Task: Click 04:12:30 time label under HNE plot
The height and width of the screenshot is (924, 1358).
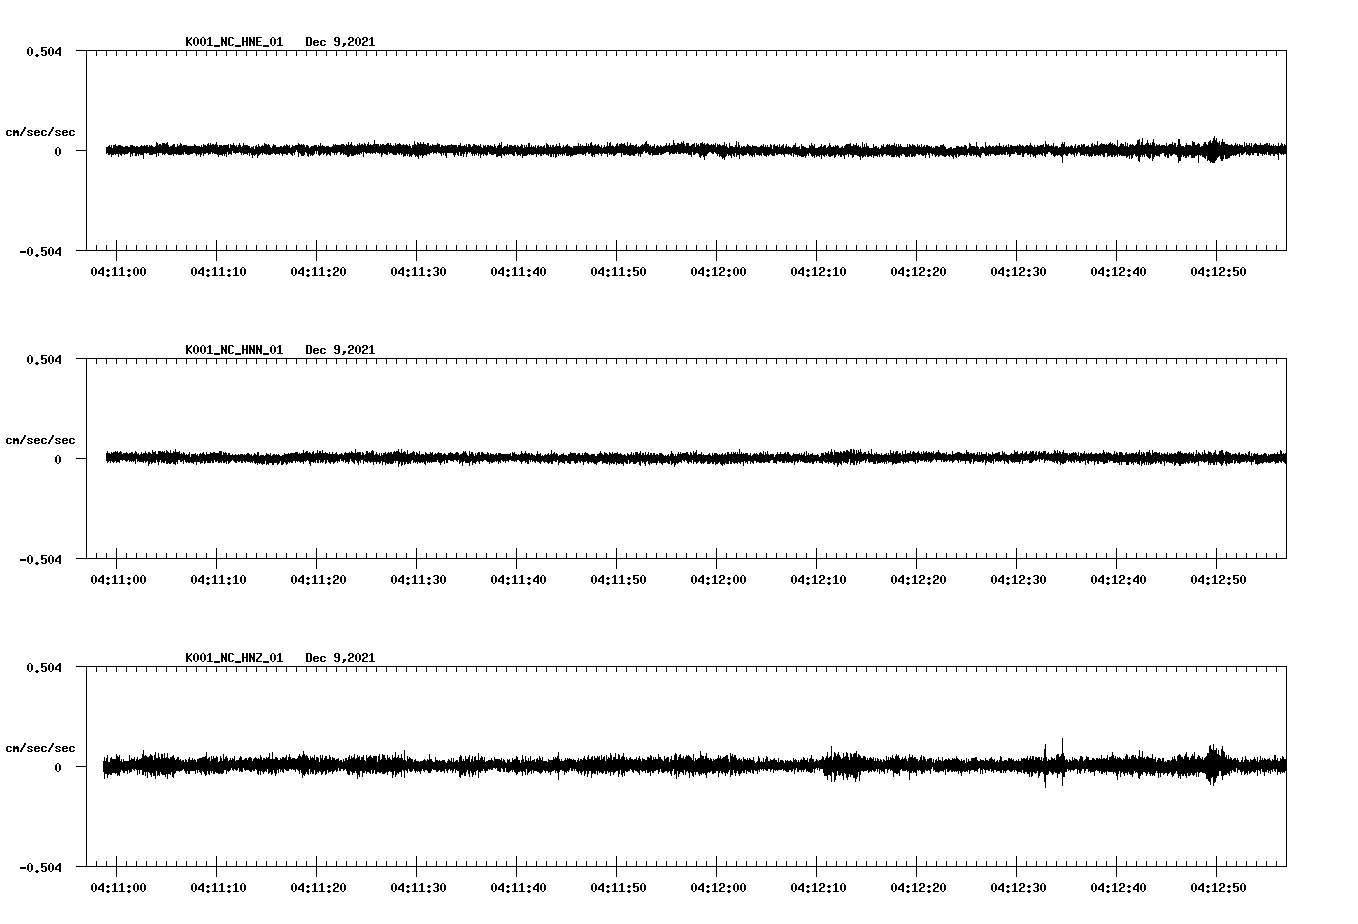Action: 1018,272
